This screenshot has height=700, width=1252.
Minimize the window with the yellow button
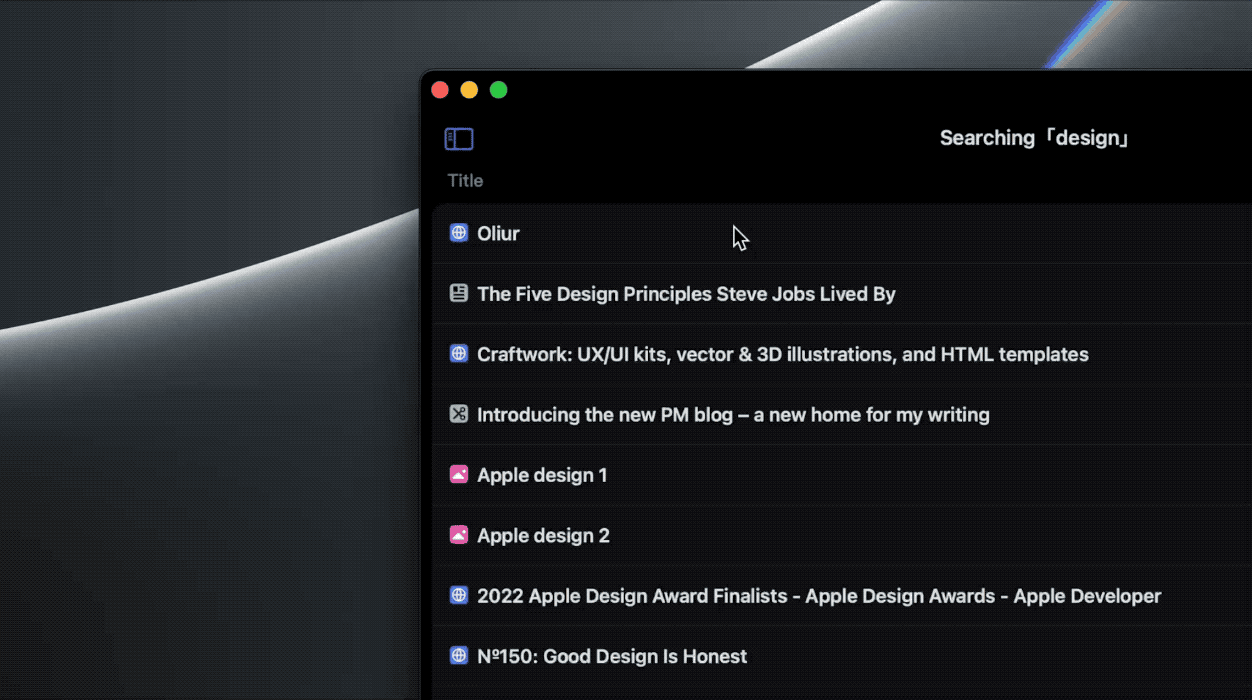[469, 90]
